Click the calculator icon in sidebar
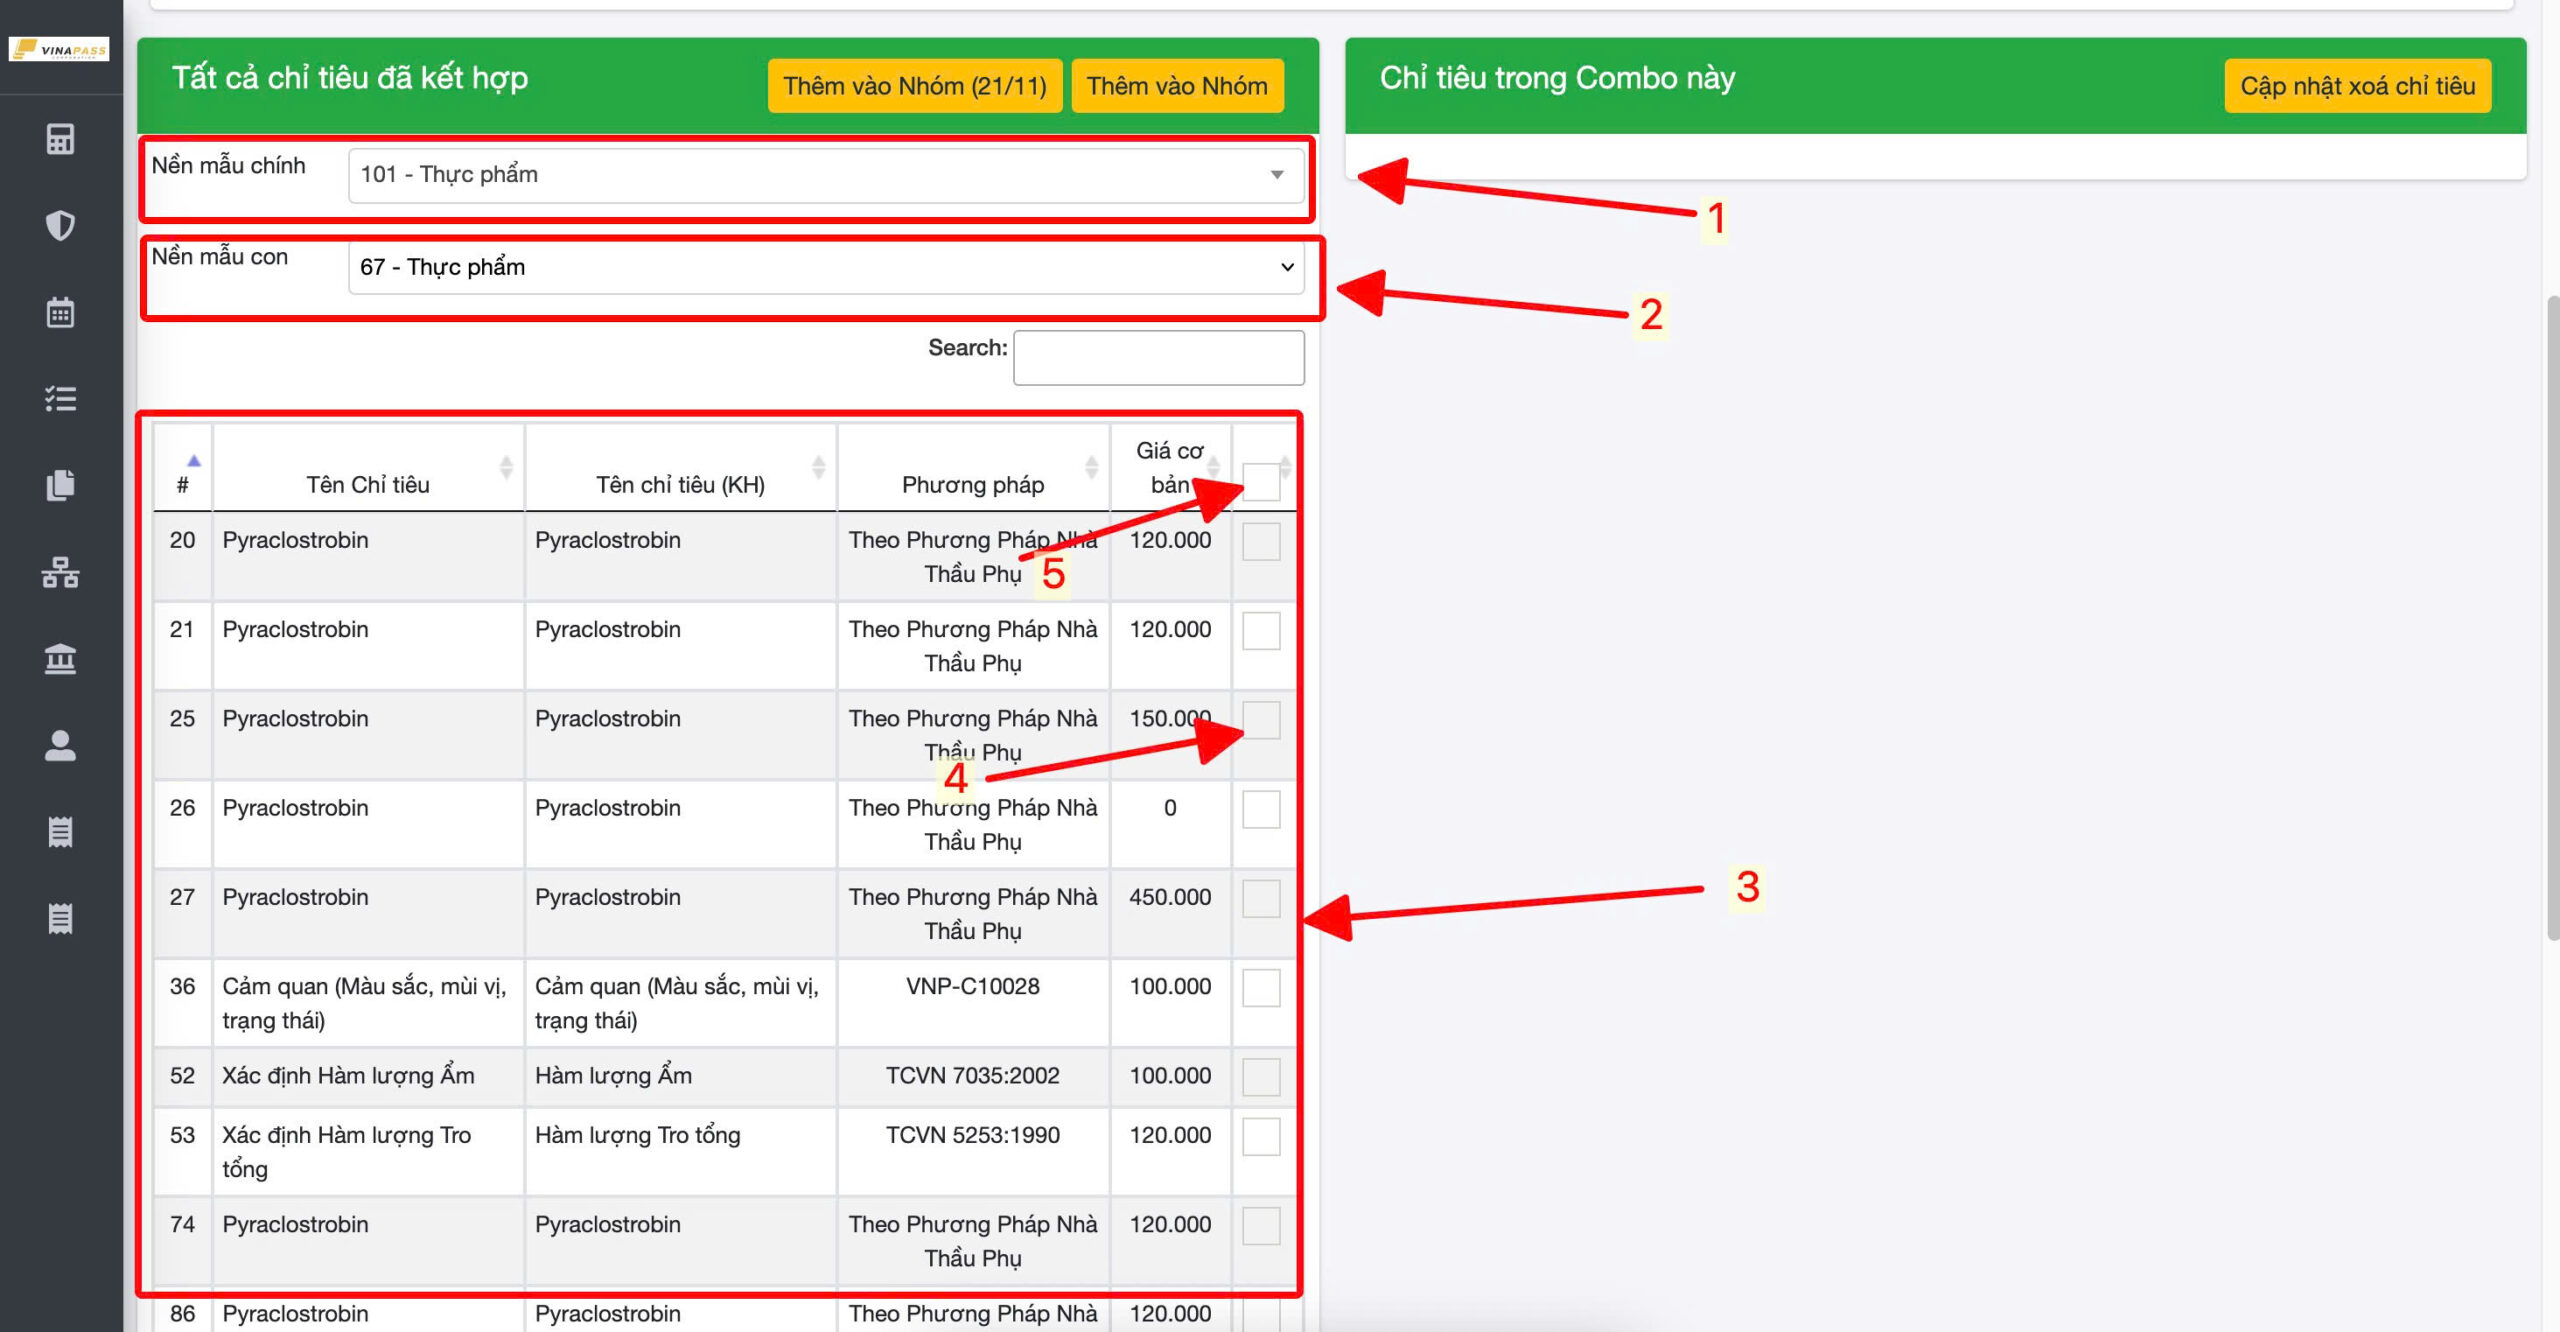 60,139
